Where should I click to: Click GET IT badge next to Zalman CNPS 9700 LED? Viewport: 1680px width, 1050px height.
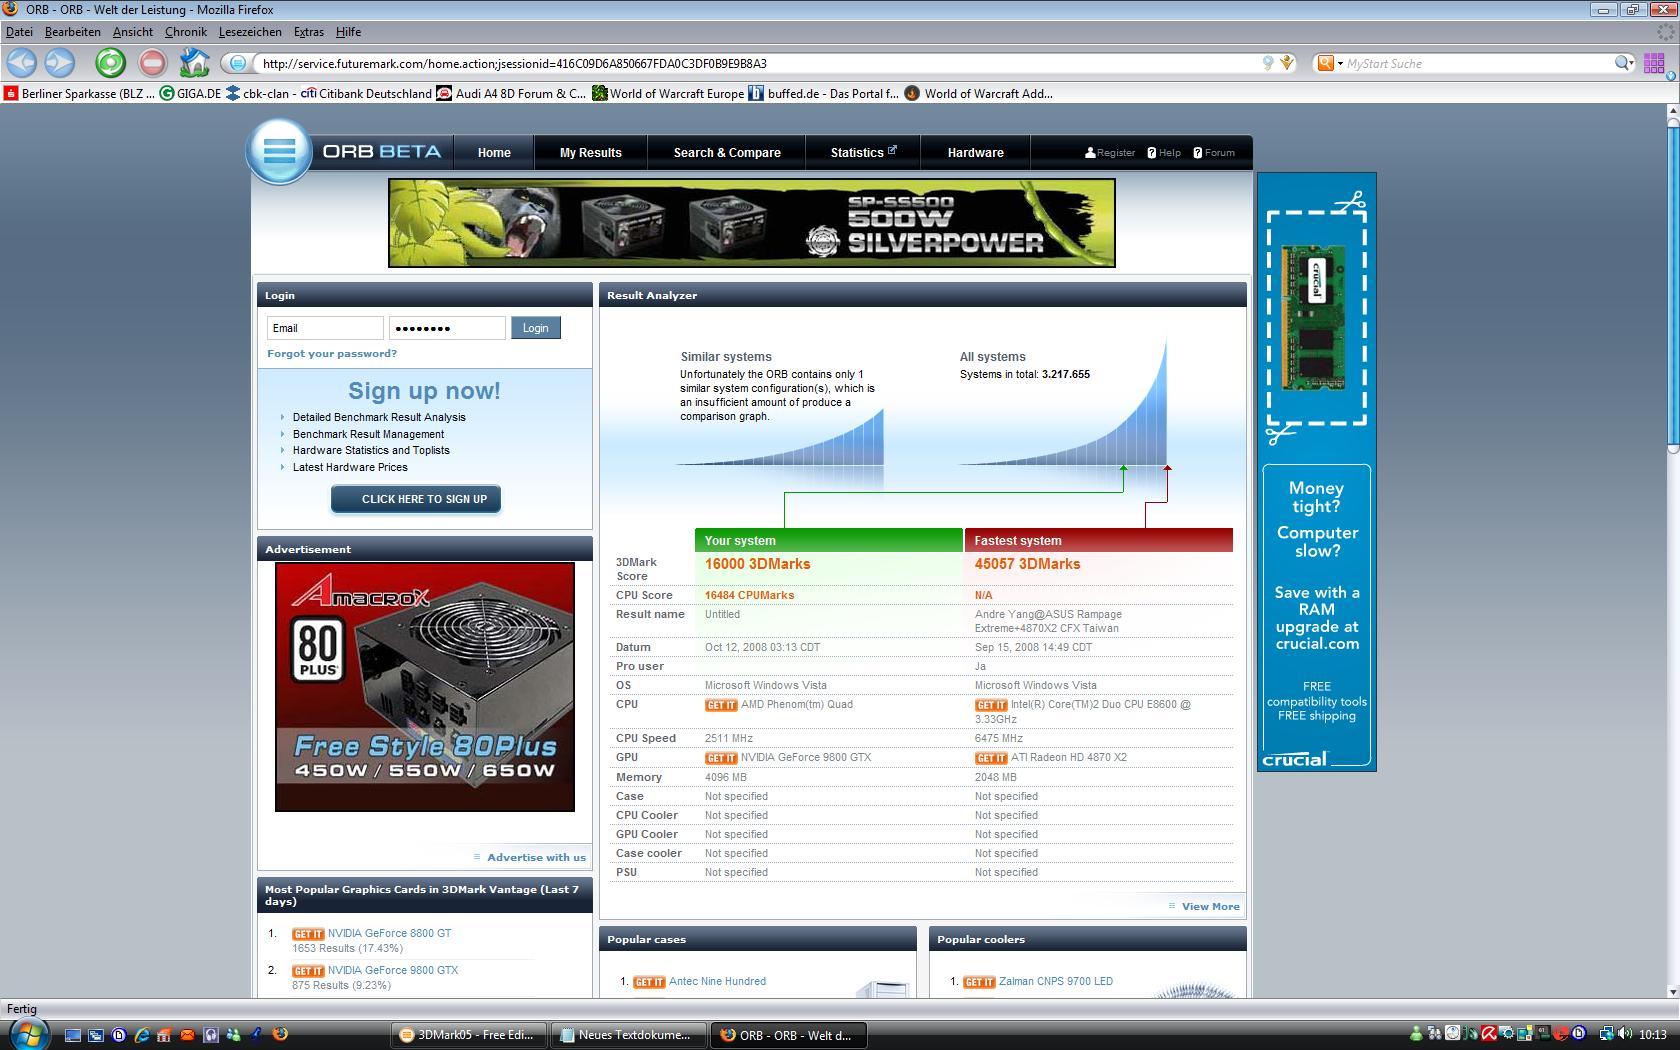[x=979, y=982]
